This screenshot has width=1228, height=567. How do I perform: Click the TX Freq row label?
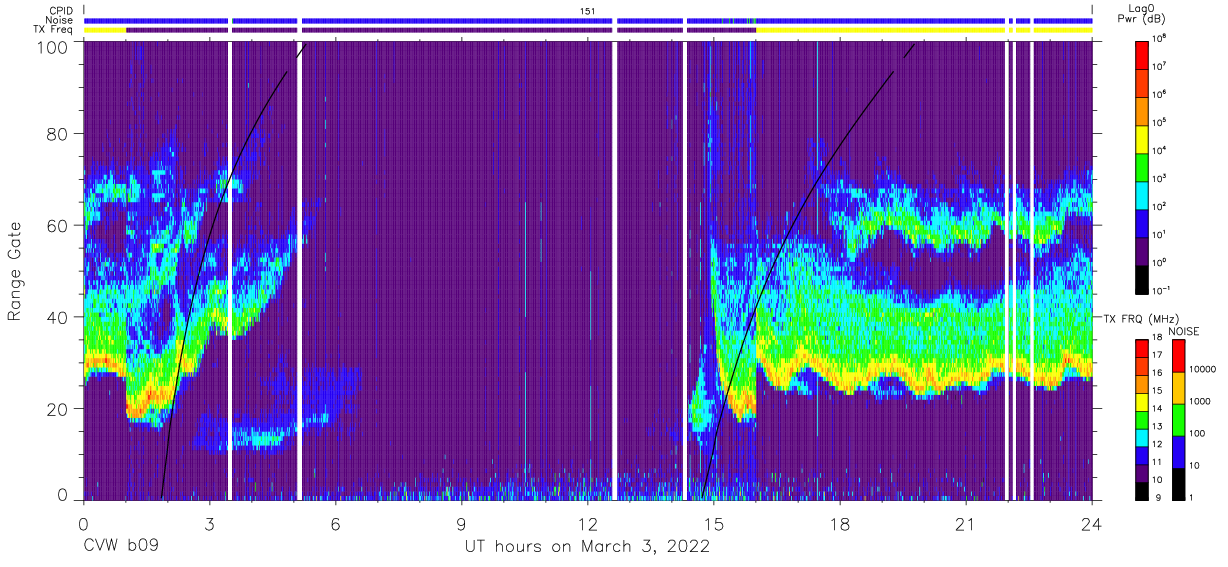click(53, 30)
